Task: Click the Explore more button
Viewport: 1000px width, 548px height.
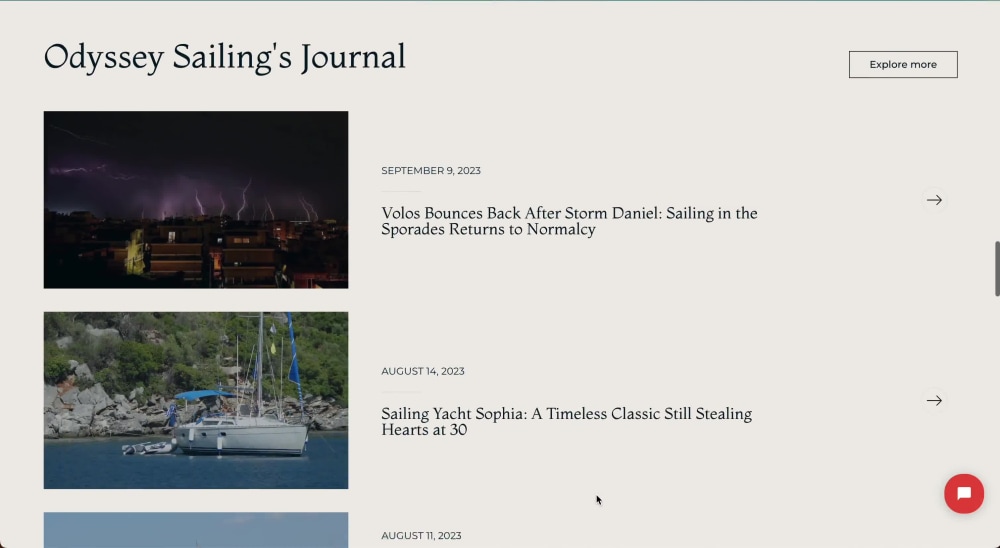Action: (903, 64)
